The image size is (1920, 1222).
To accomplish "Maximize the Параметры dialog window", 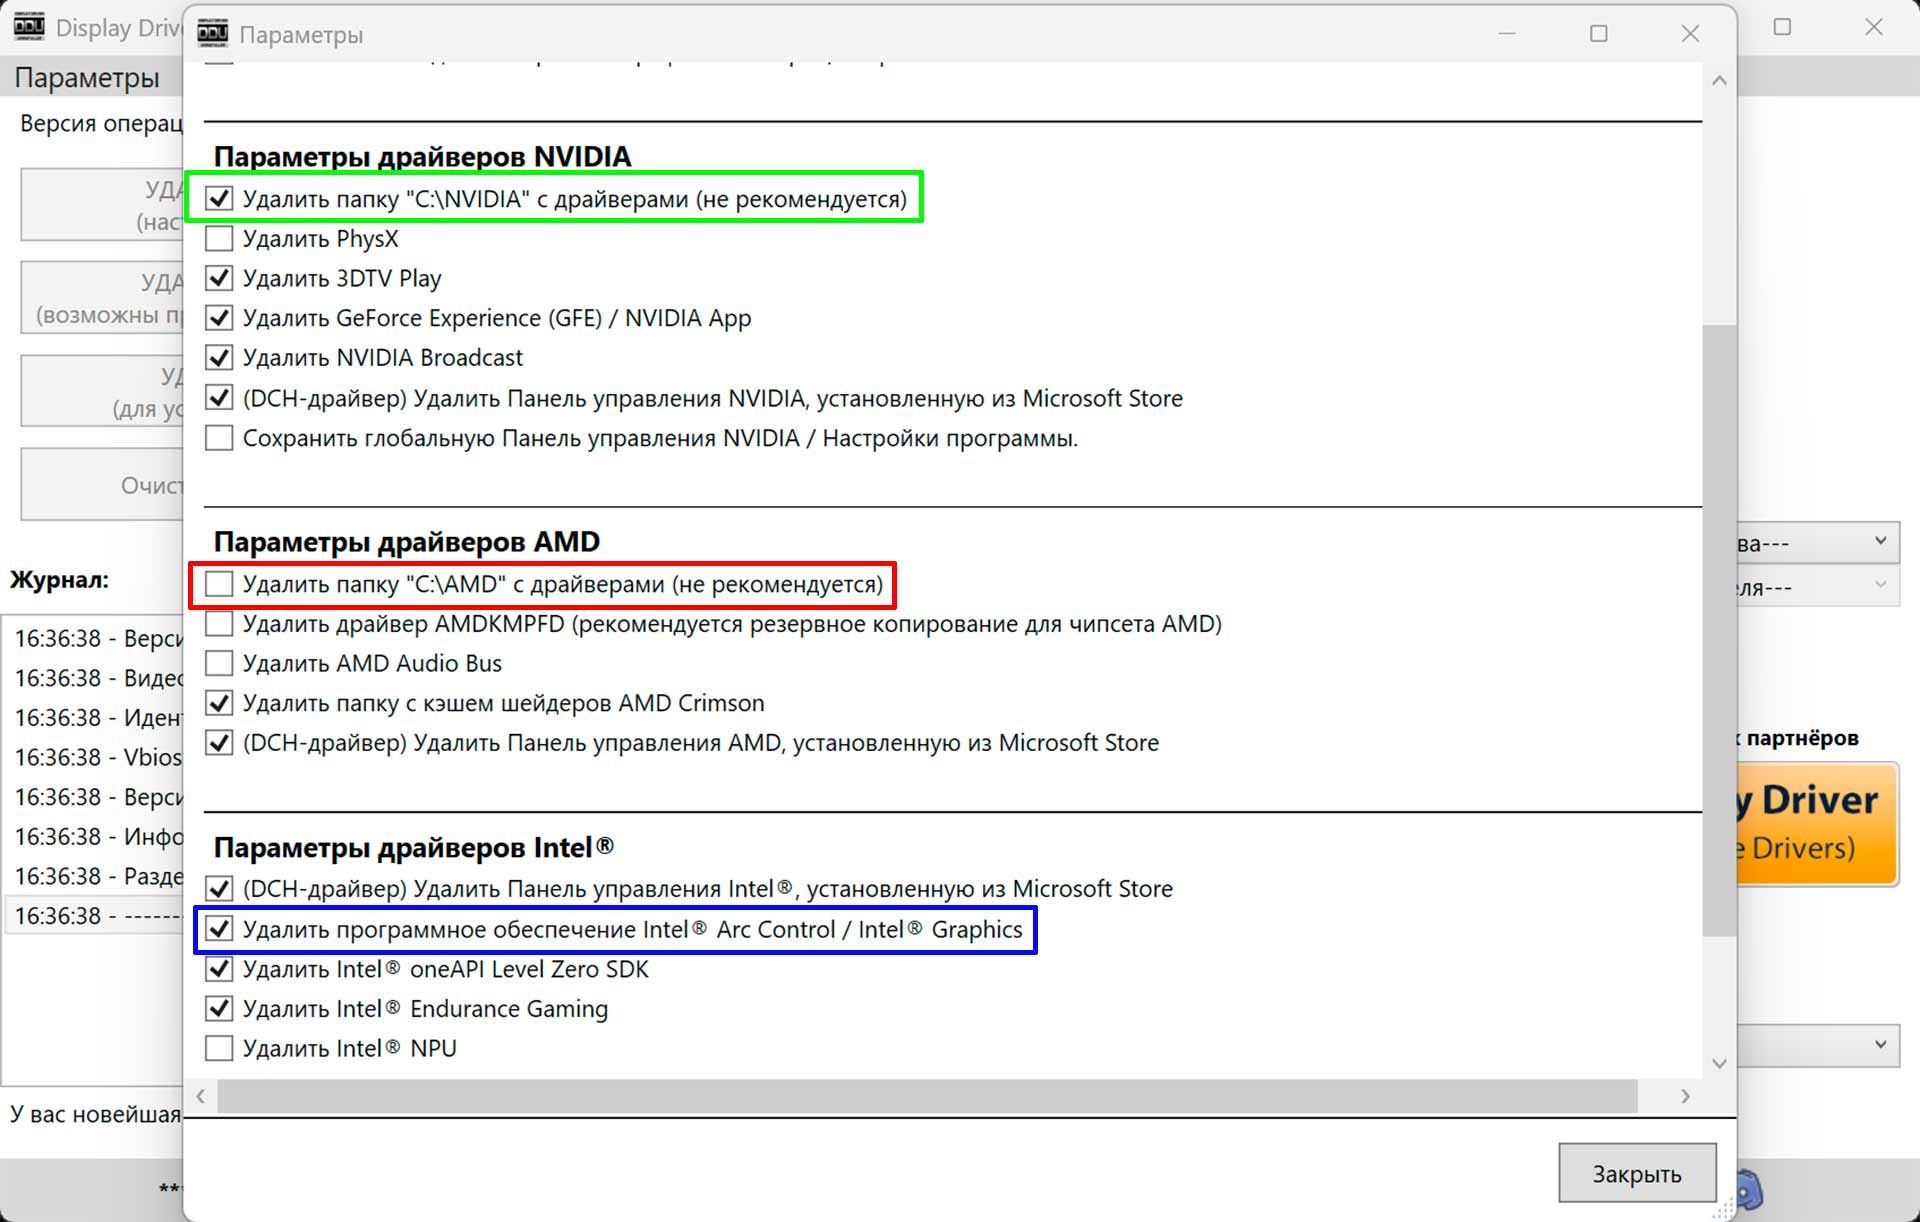I will (1598, 34).
